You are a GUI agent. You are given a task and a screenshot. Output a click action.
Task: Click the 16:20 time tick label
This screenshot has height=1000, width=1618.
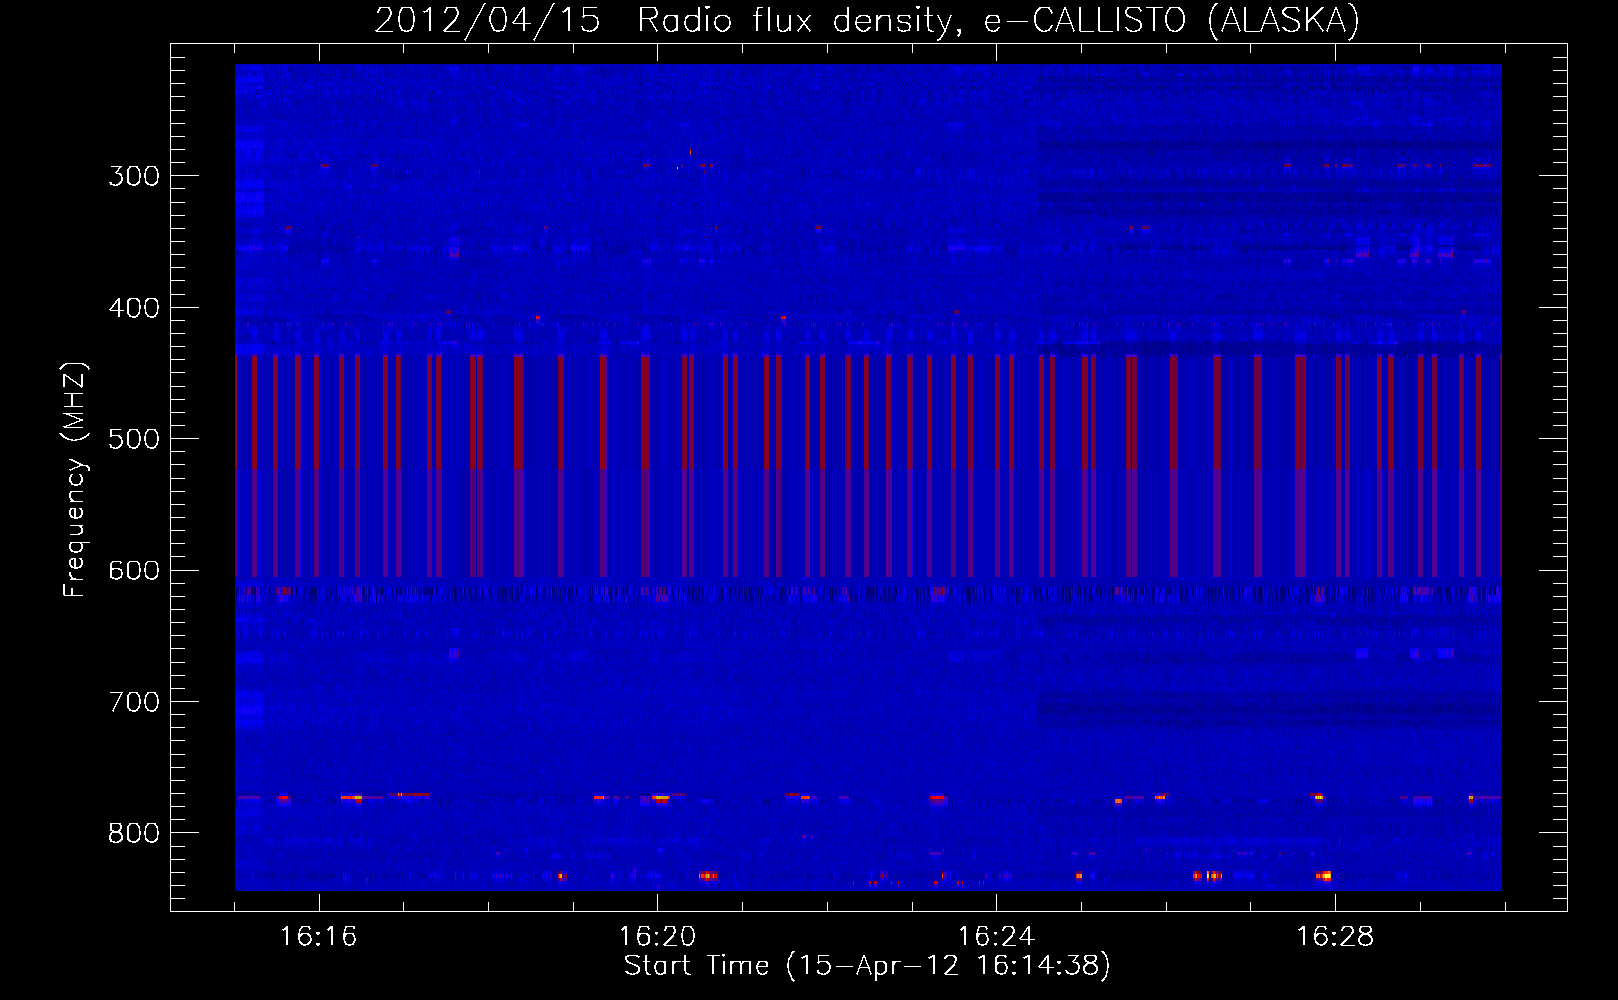tap(657, 936)
